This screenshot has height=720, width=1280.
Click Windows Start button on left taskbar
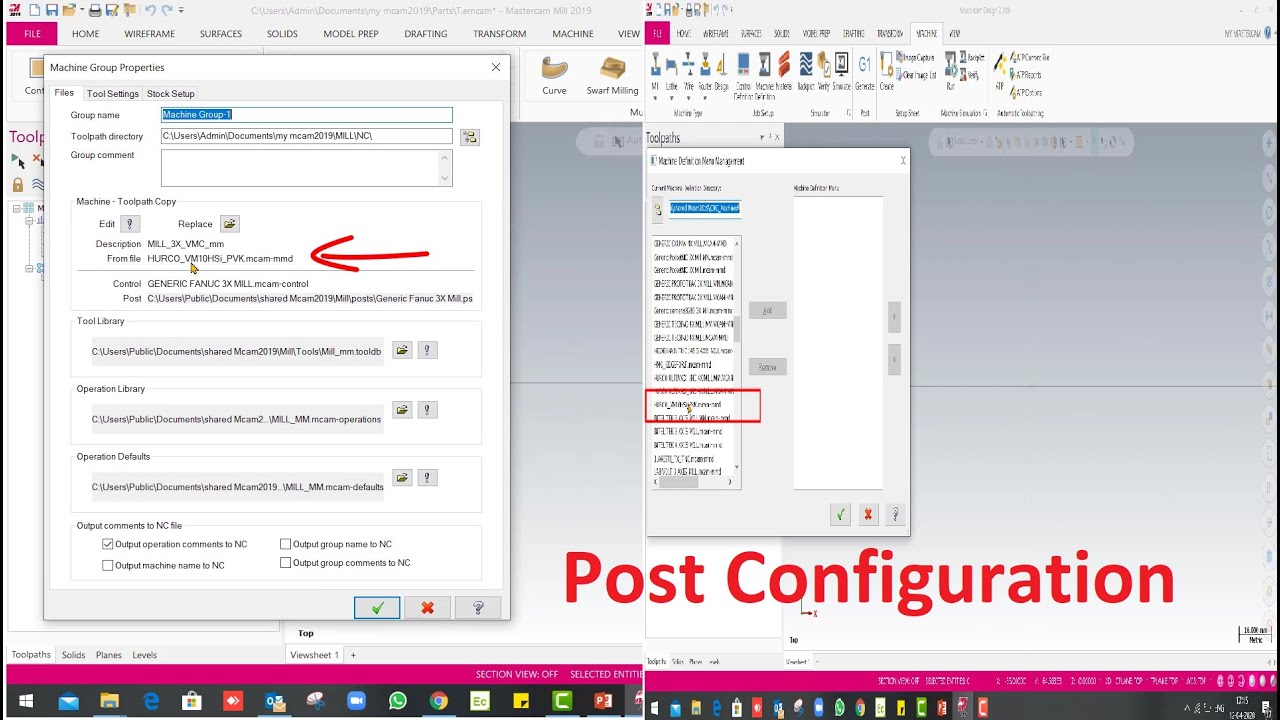[x=25, y=701]
